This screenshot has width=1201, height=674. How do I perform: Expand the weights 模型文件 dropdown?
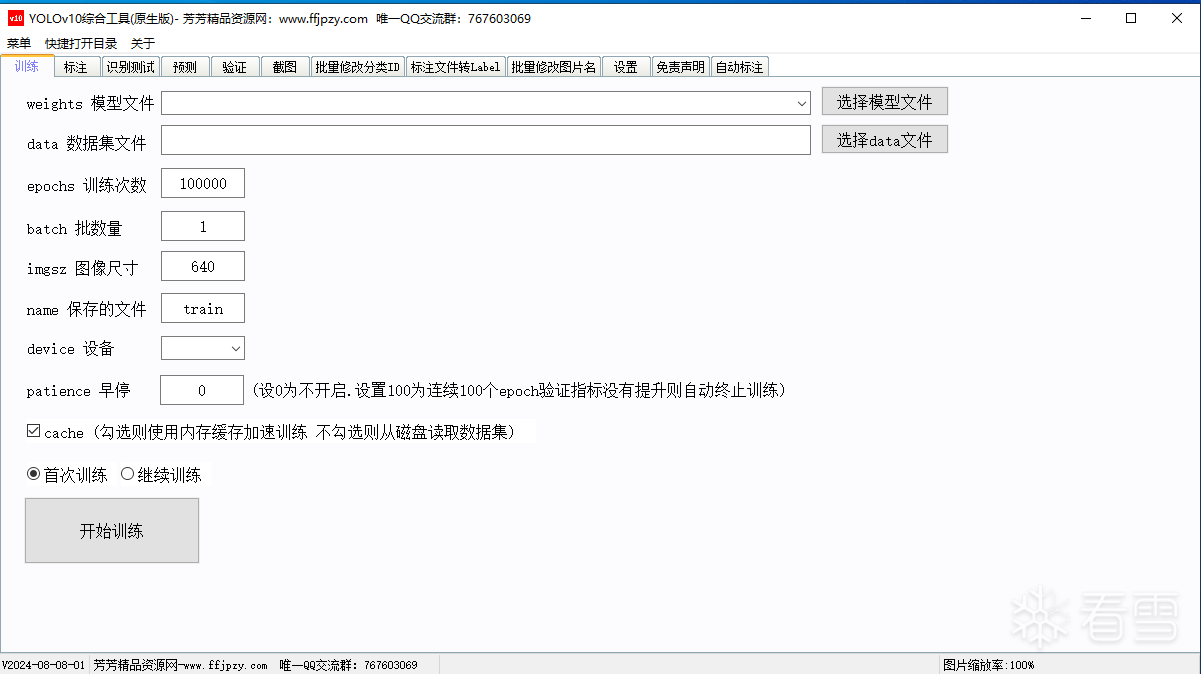click(802, 103)
